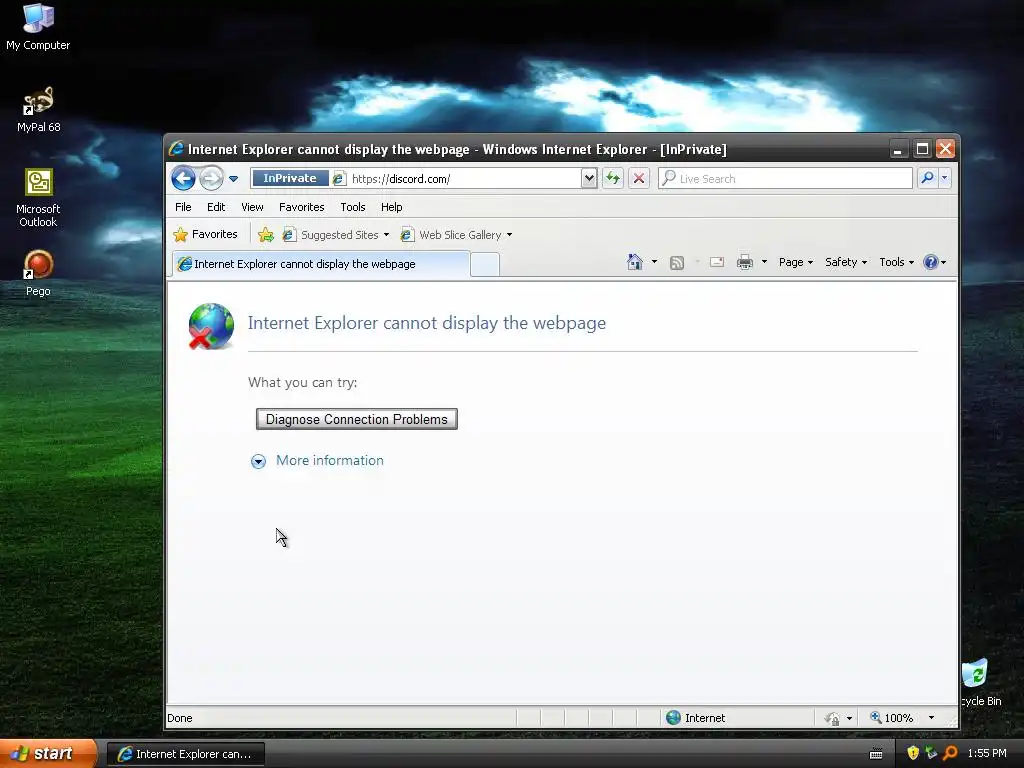Click the orange magnifier tray icon
This screenshot has width=1024, height=768.
[x=950, y=753]
